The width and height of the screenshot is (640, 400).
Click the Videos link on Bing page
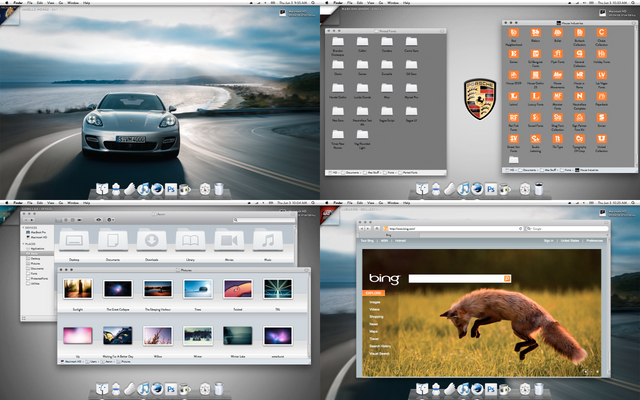tap(374, 309)
